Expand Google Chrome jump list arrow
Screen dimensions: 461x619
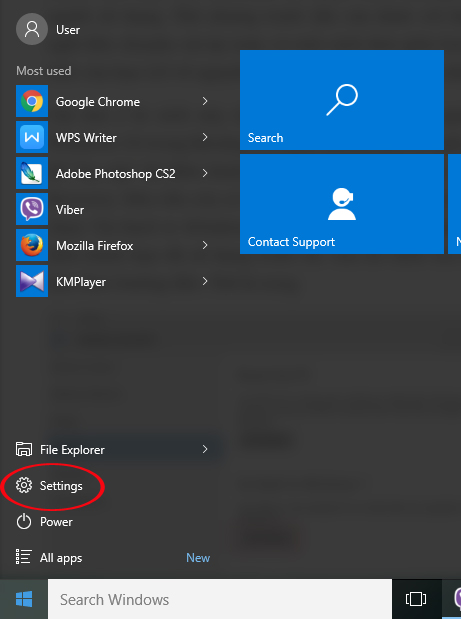(205, 101)
